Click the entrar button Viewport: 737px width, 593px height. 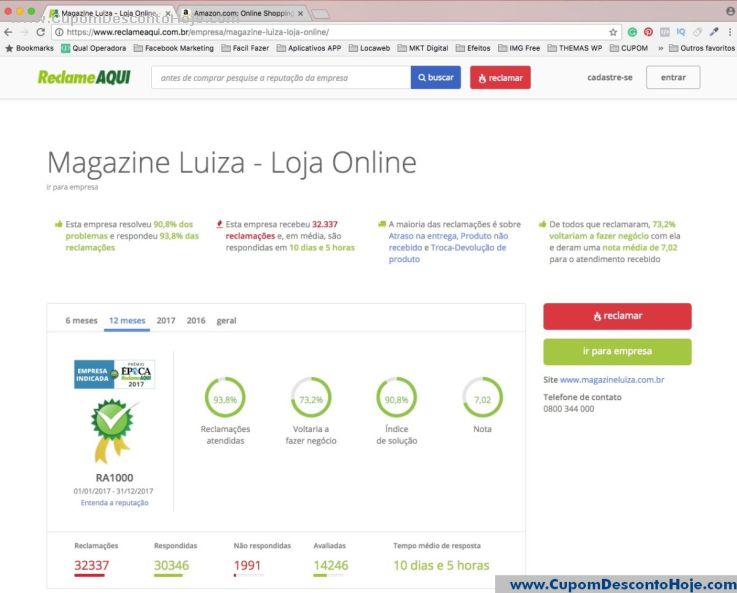[673, 78]
